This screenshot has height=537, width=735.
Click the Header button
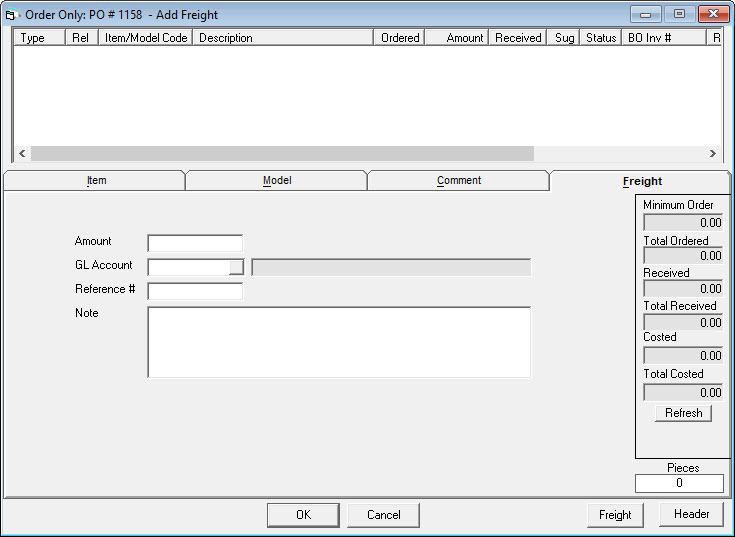coord(691,514)
